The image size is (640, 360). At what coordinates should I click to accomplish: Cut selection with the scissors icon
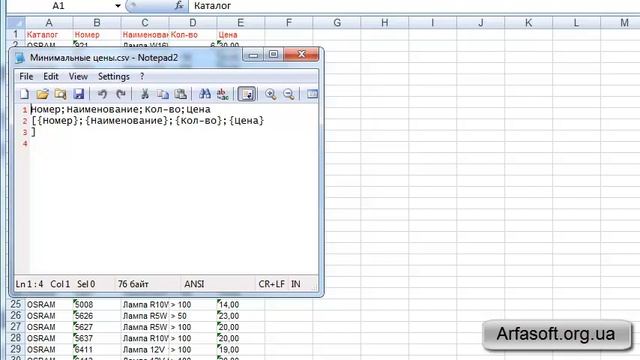pos(144,94)
